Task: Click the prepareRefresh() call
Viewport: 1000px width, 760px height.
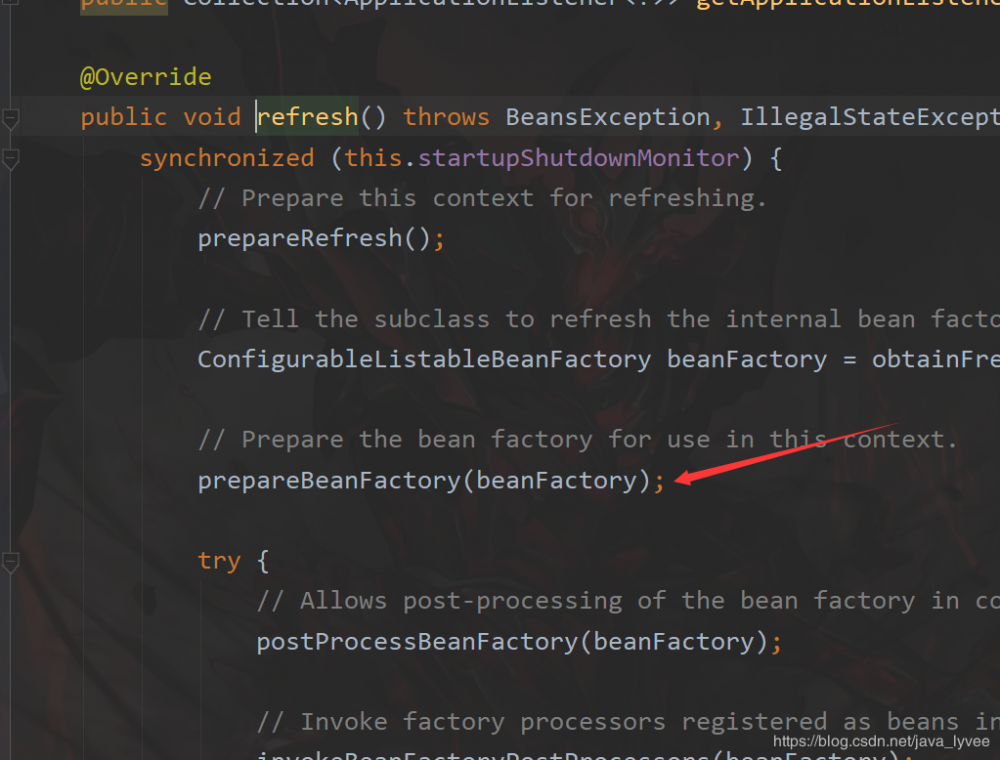Action: (x=321, y=238)
